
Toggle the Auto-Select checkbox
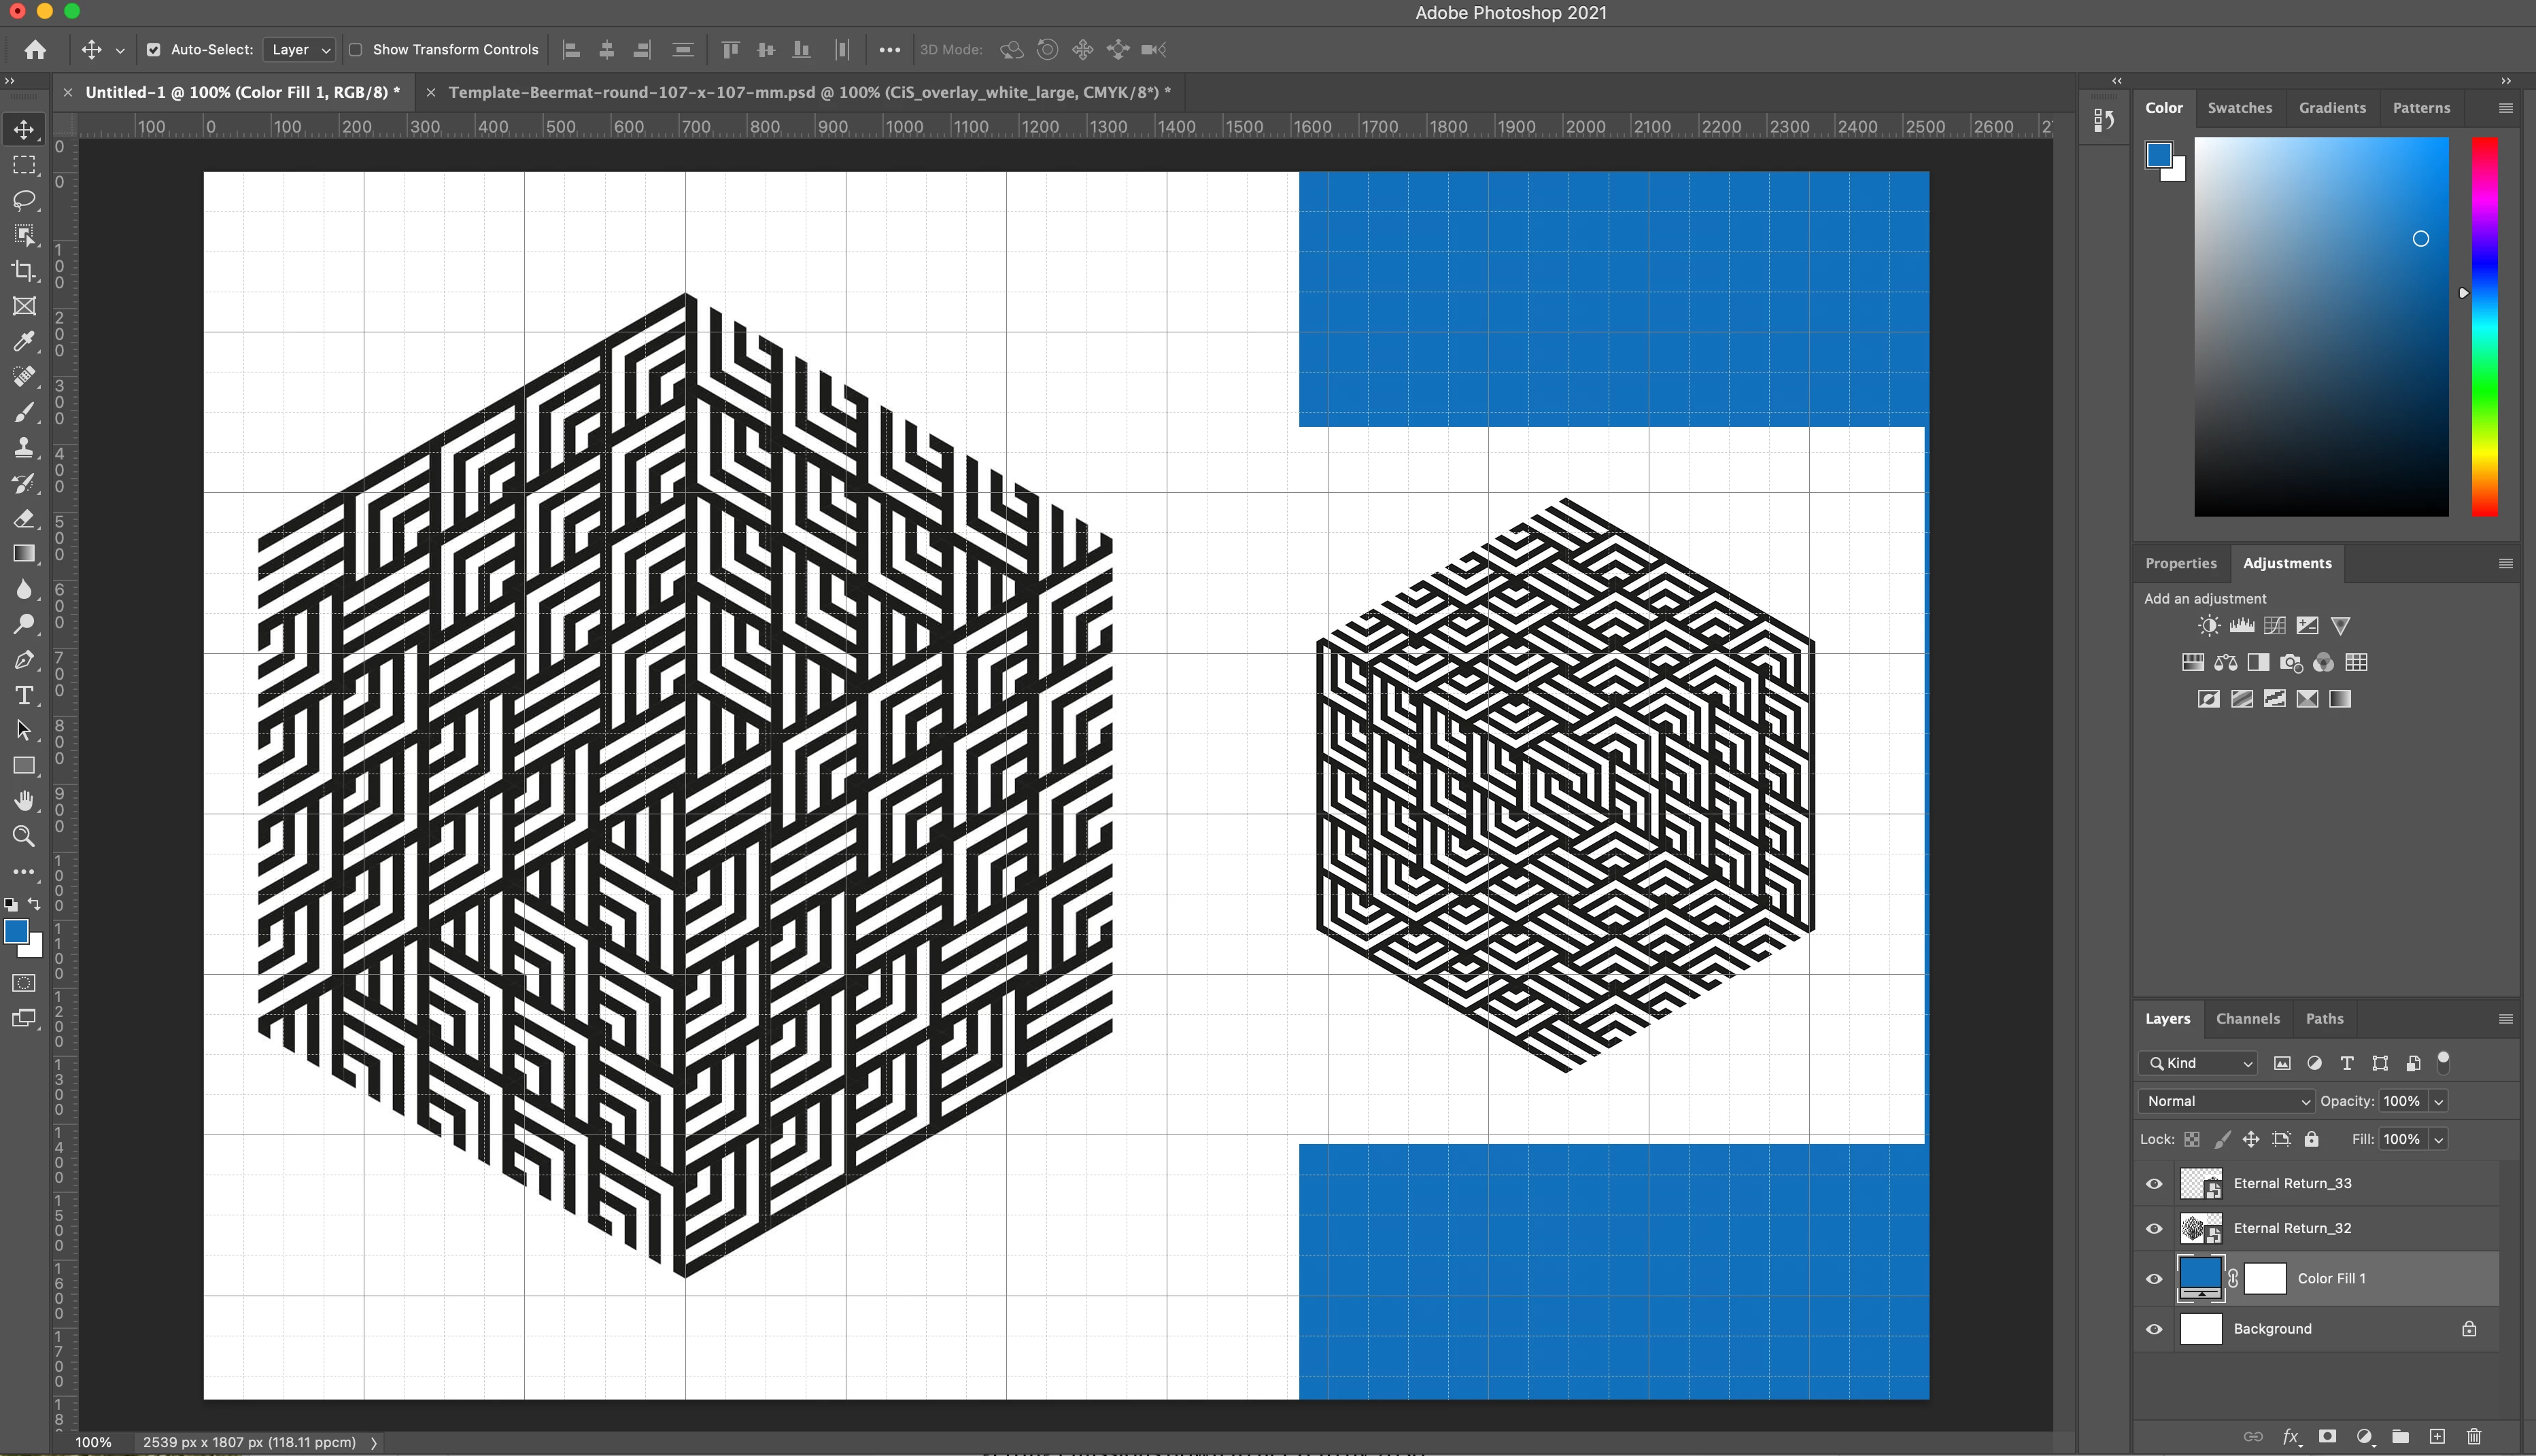(153, 50)
